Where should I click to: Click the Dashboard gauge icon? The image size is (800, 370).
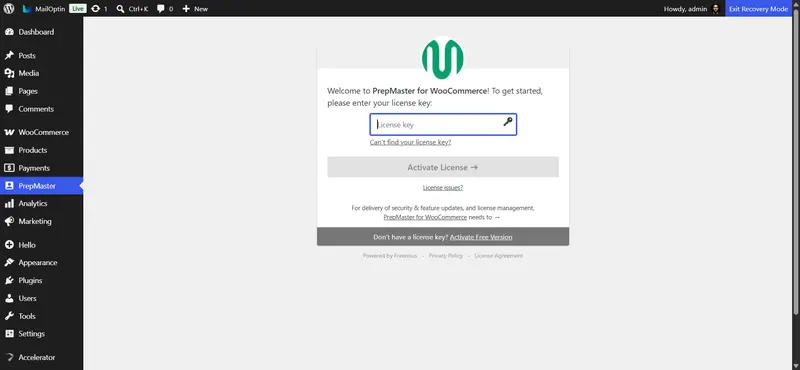[x=9, y=32]
